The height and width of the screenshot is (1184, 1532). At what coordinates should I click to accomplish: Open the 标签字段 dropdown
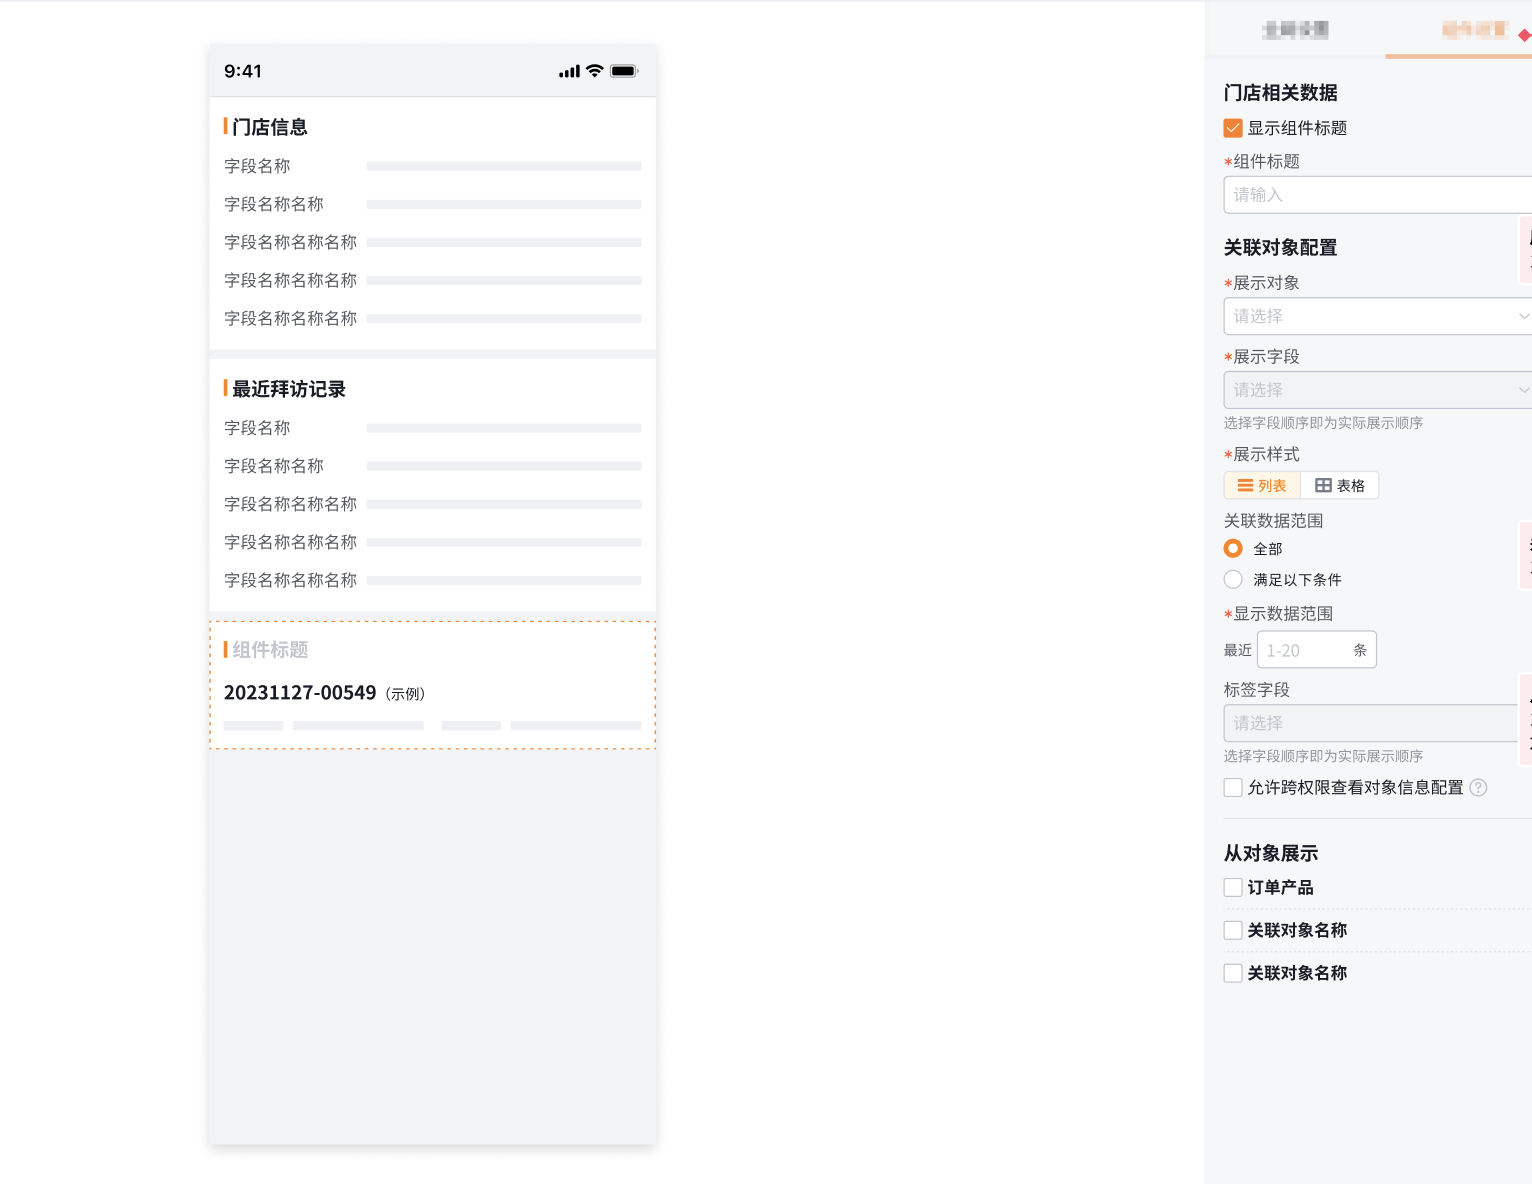click(x=1370, y=722)
